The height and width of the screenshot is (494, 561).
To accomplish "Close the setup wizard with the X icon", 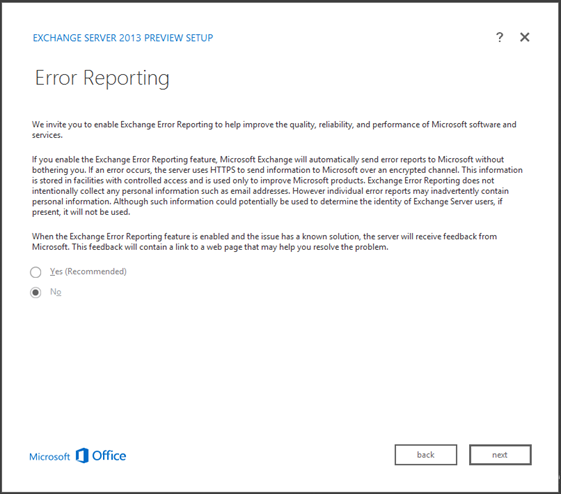I will click(x=525, y=37).
